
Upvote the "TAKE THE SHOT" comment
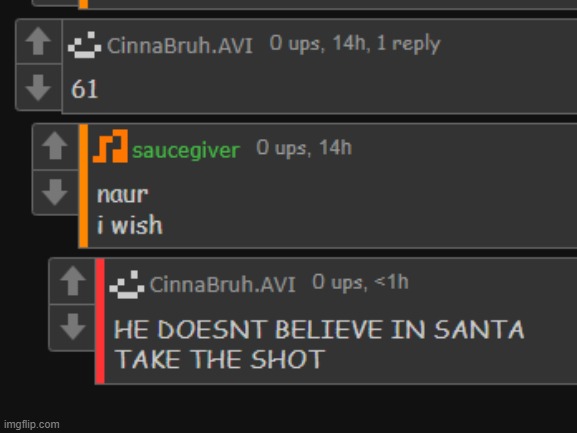(x=72, y=280)
